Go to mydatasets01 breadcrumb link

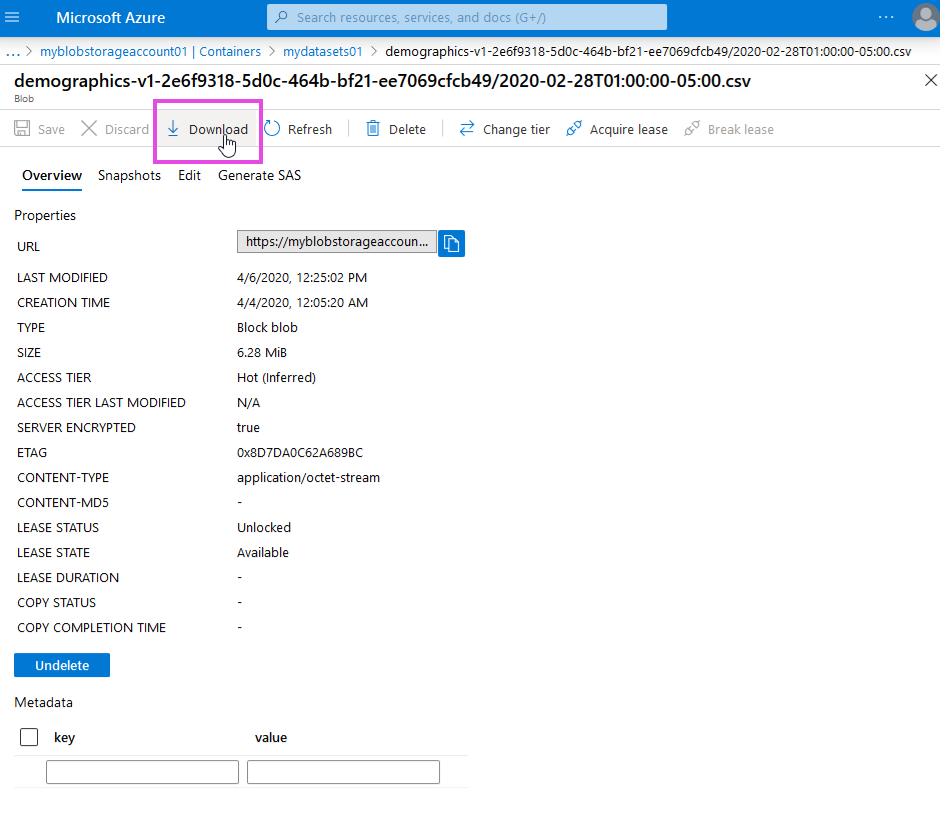[x=323, y=52]
